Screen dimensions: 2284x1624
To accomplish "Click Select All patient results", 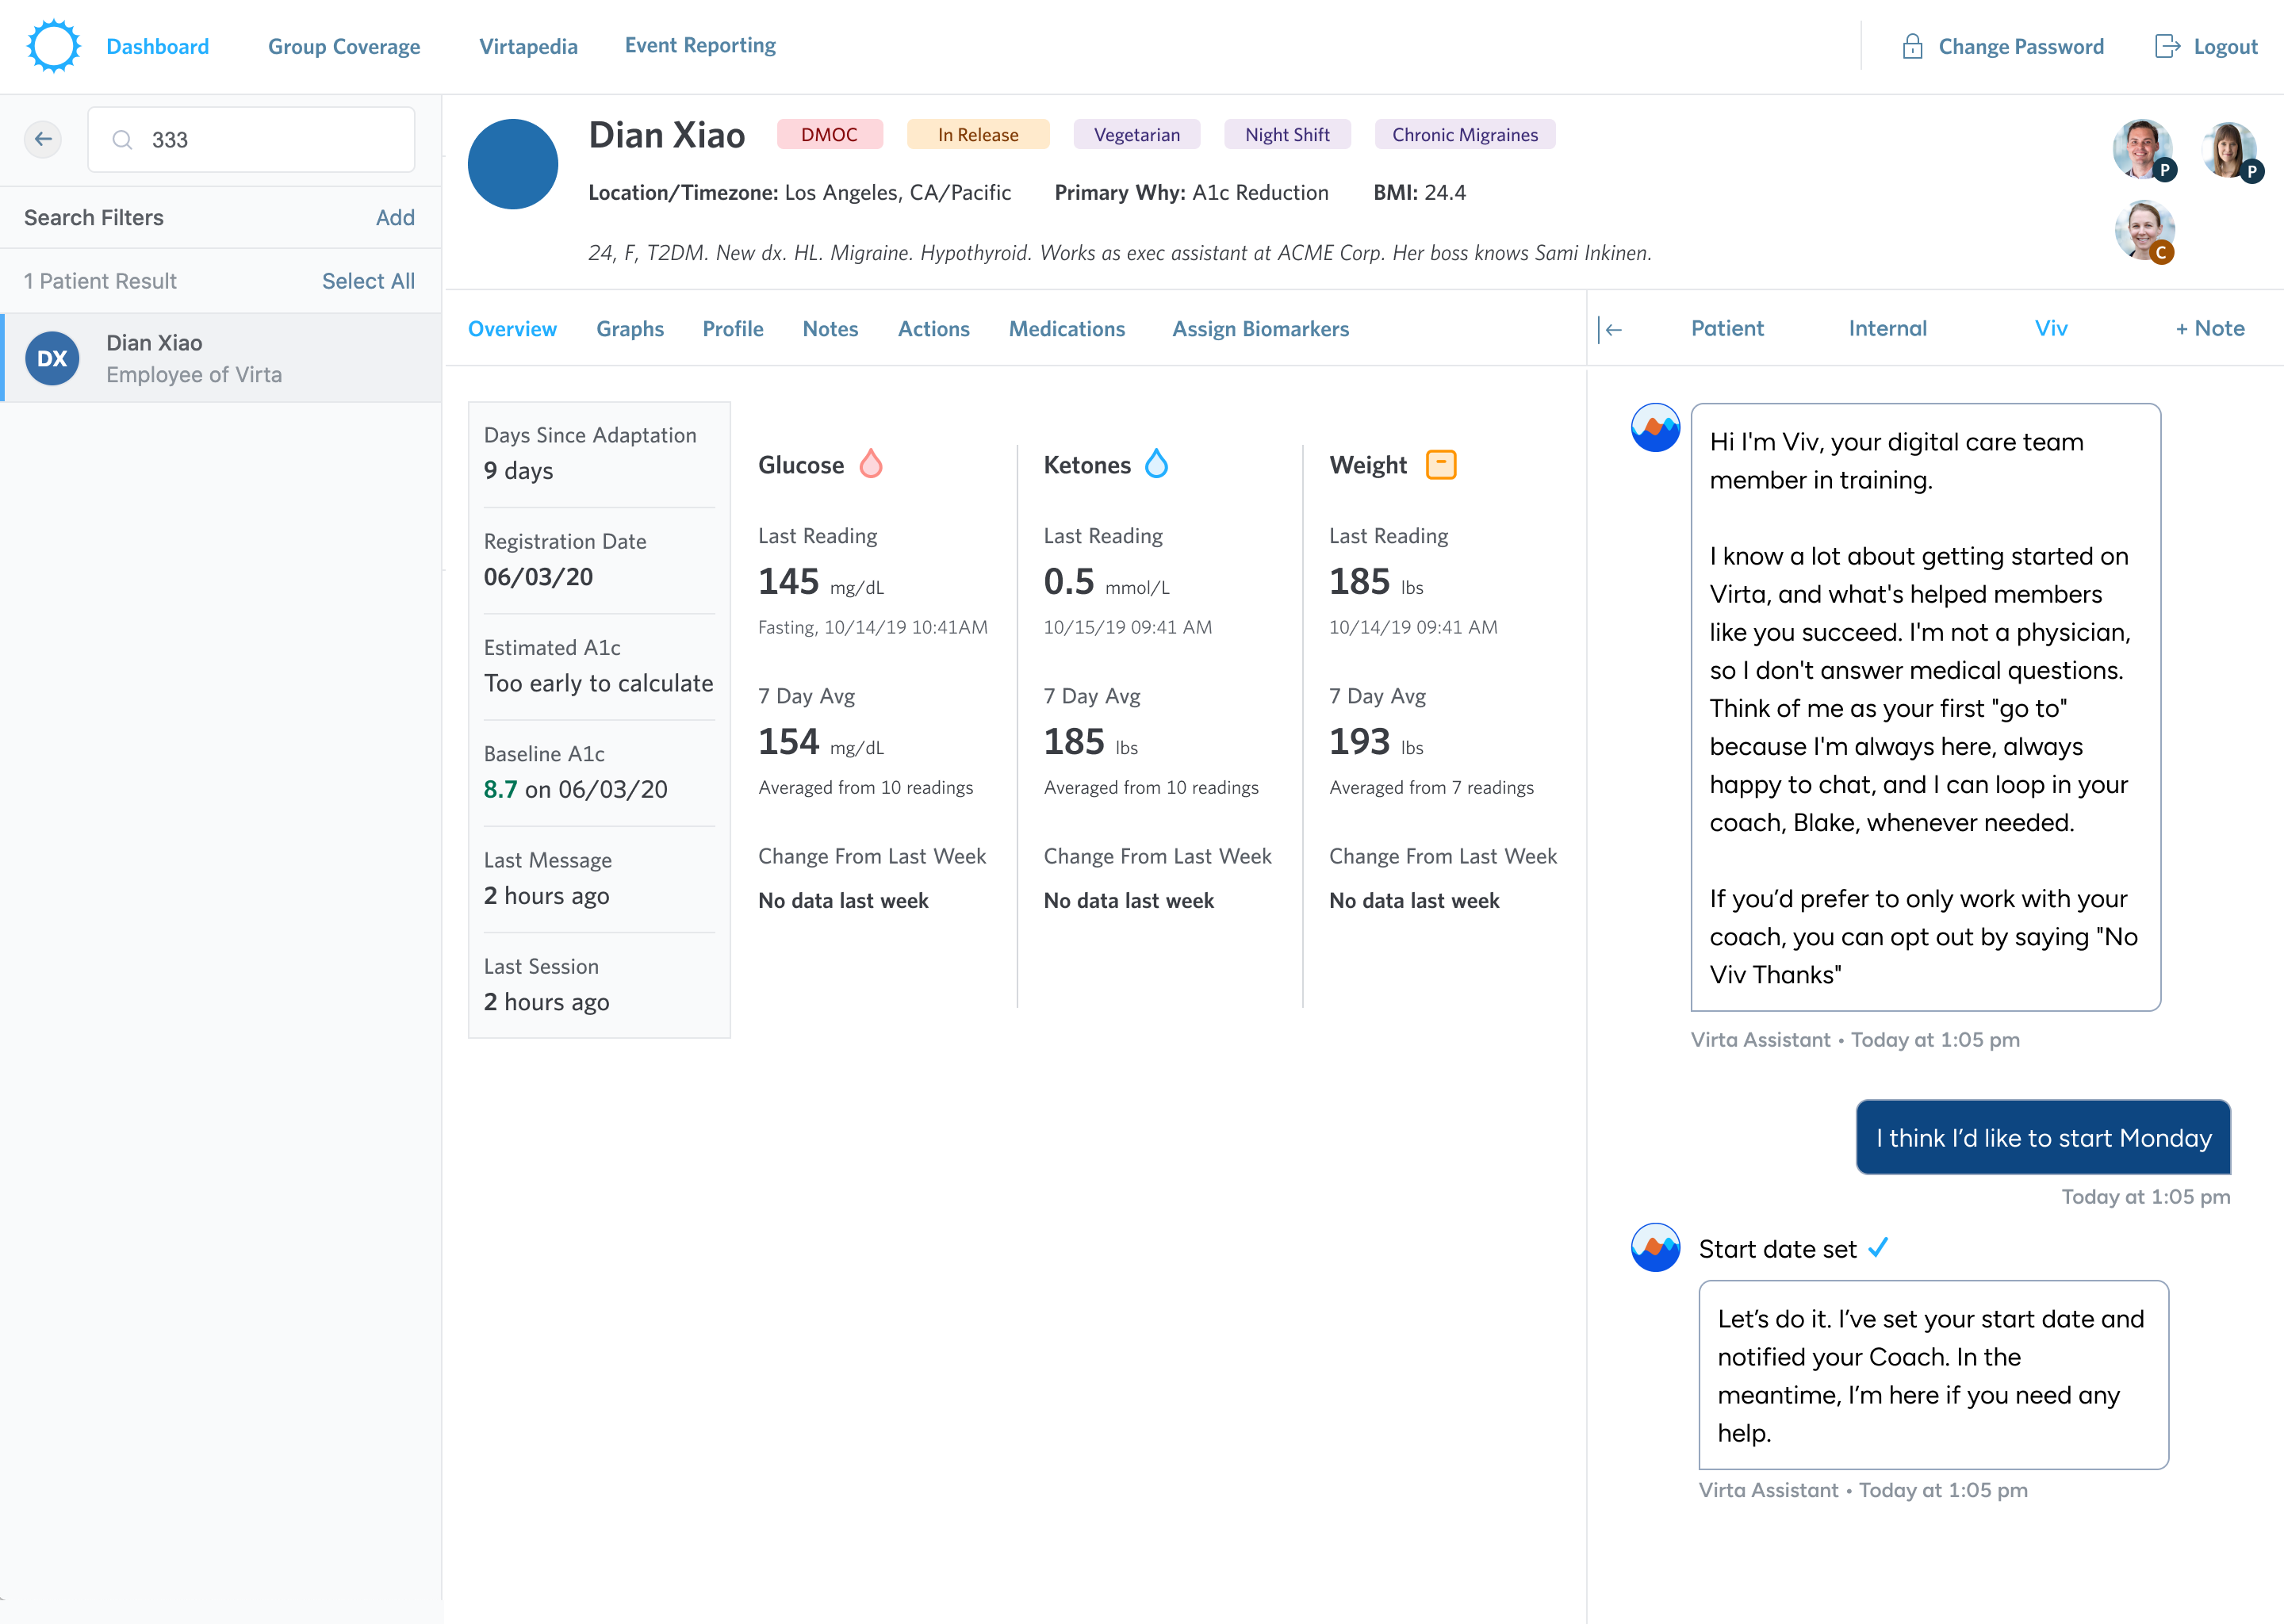I will tap(367, 281).
